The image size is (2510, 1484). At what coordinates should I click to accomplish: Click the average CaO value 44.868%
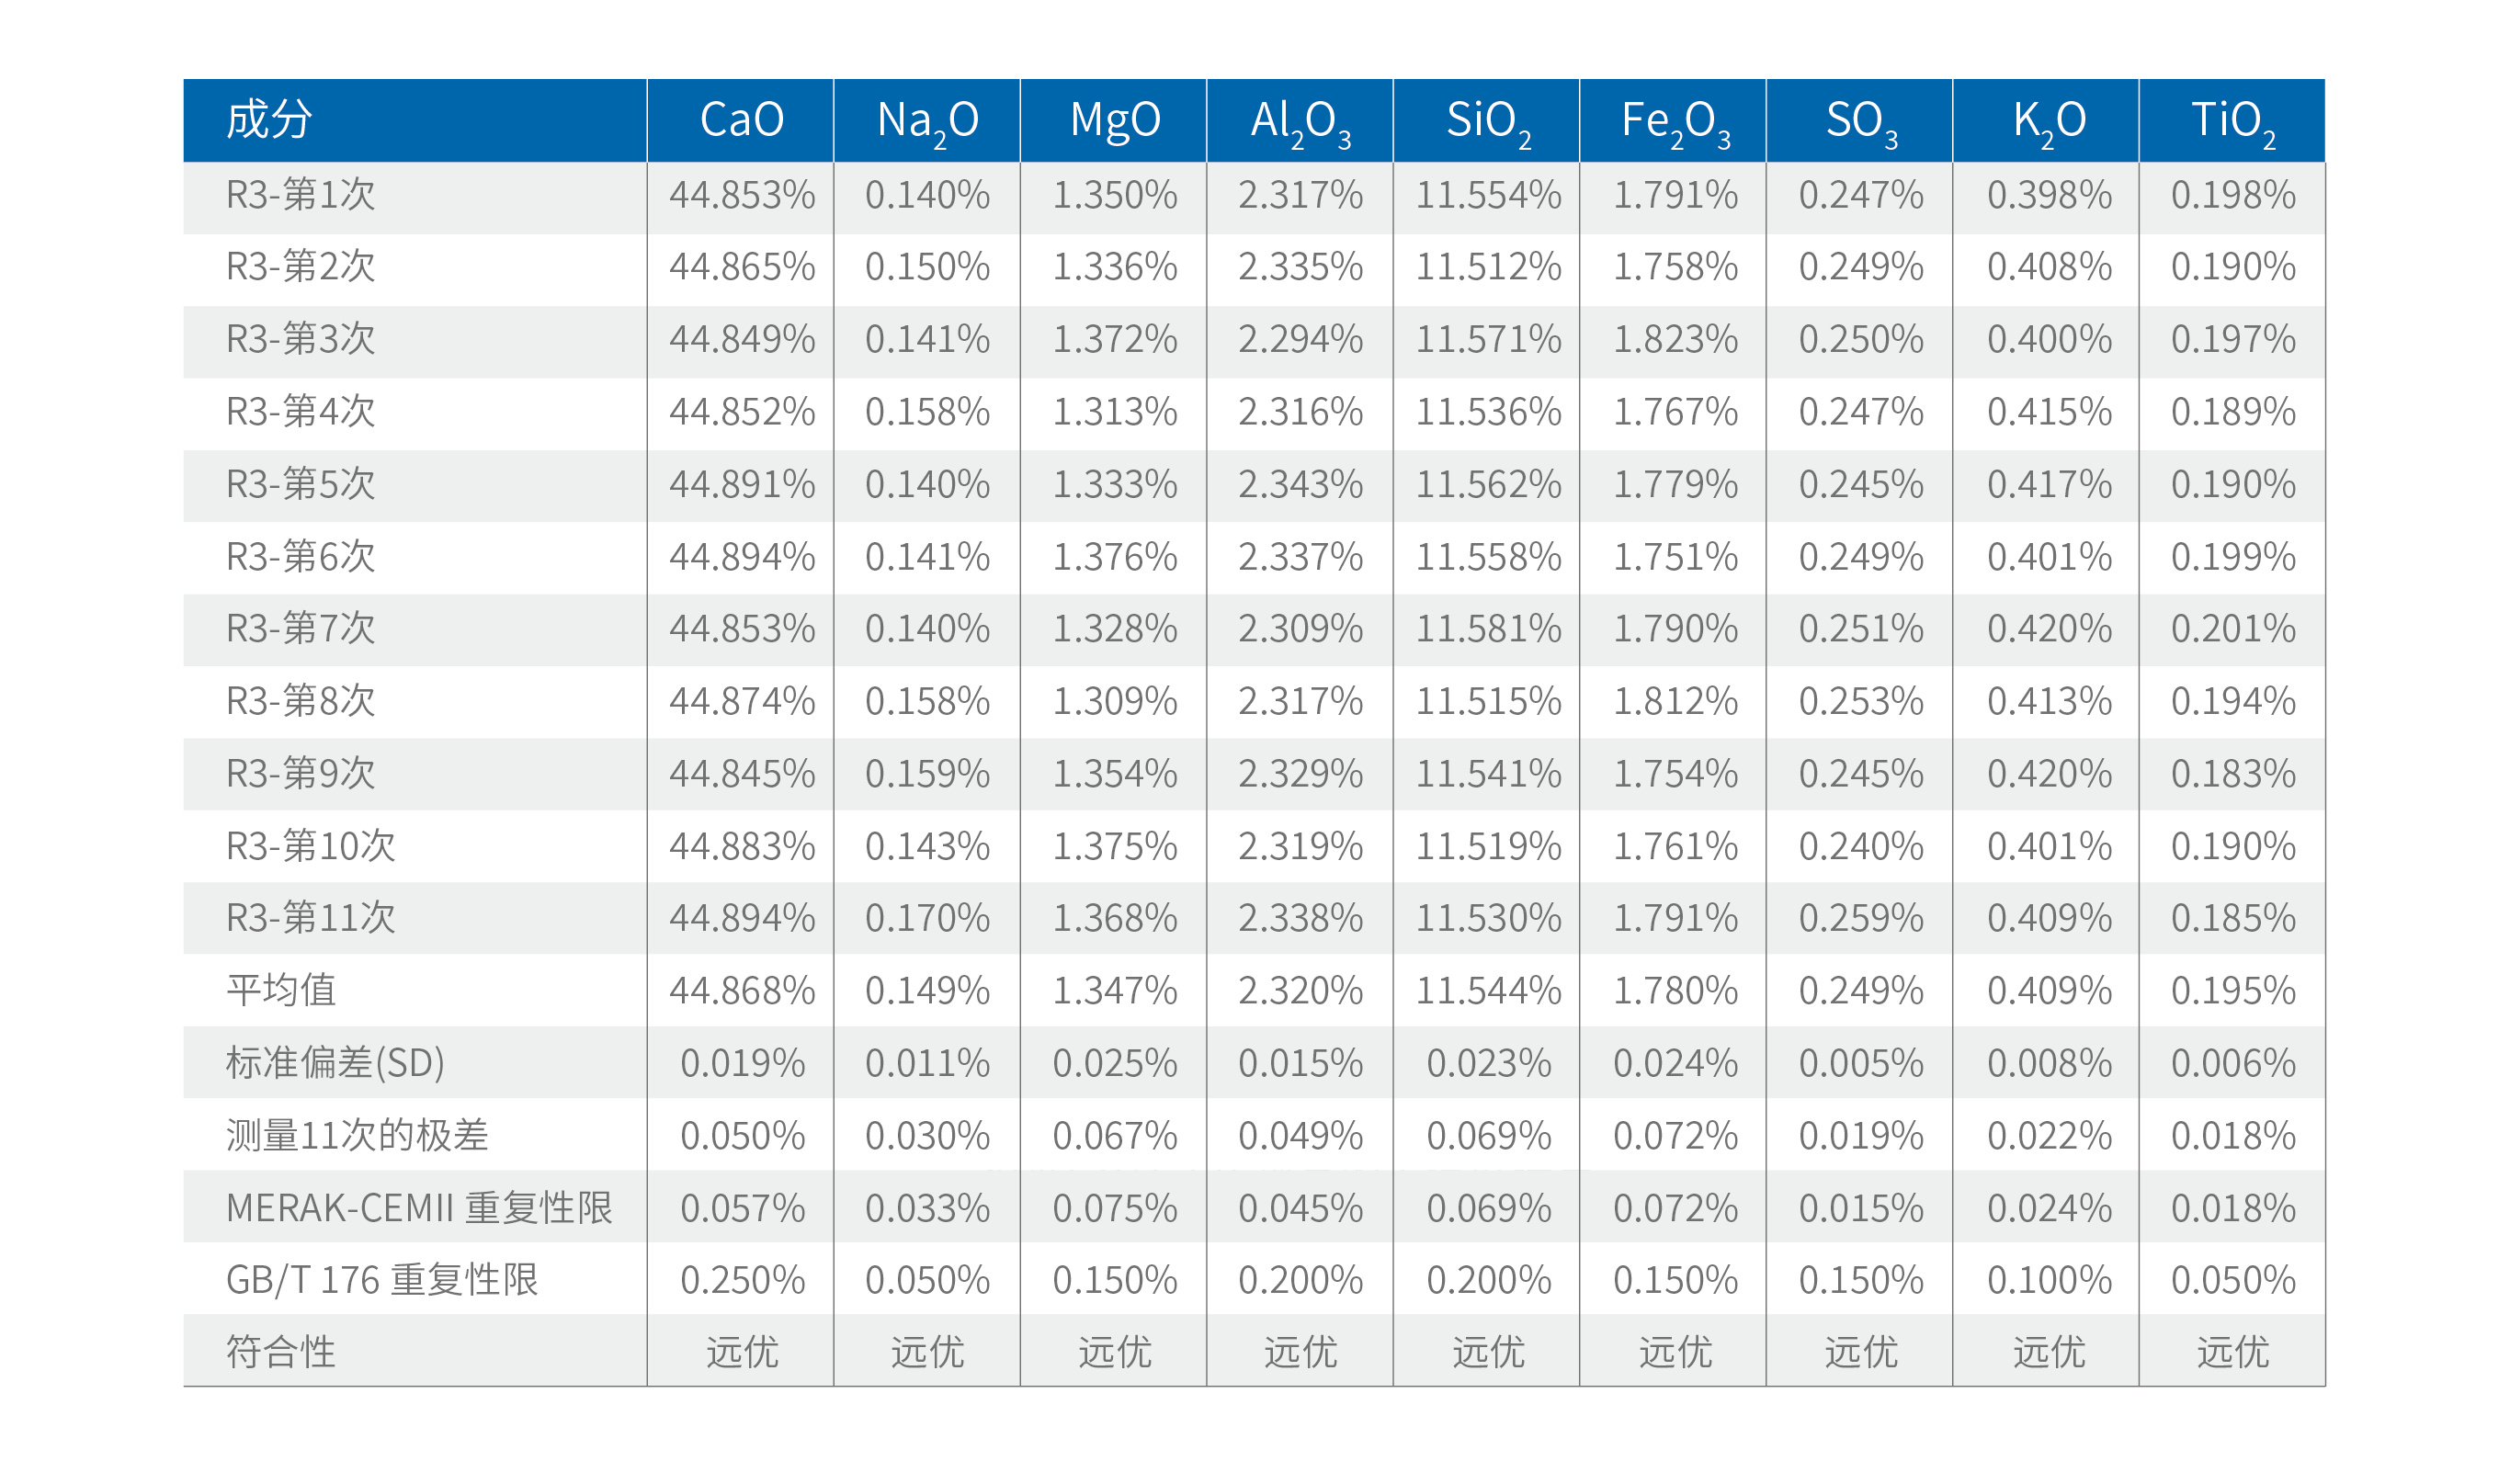pyautogui.click(x=742, y=991)
